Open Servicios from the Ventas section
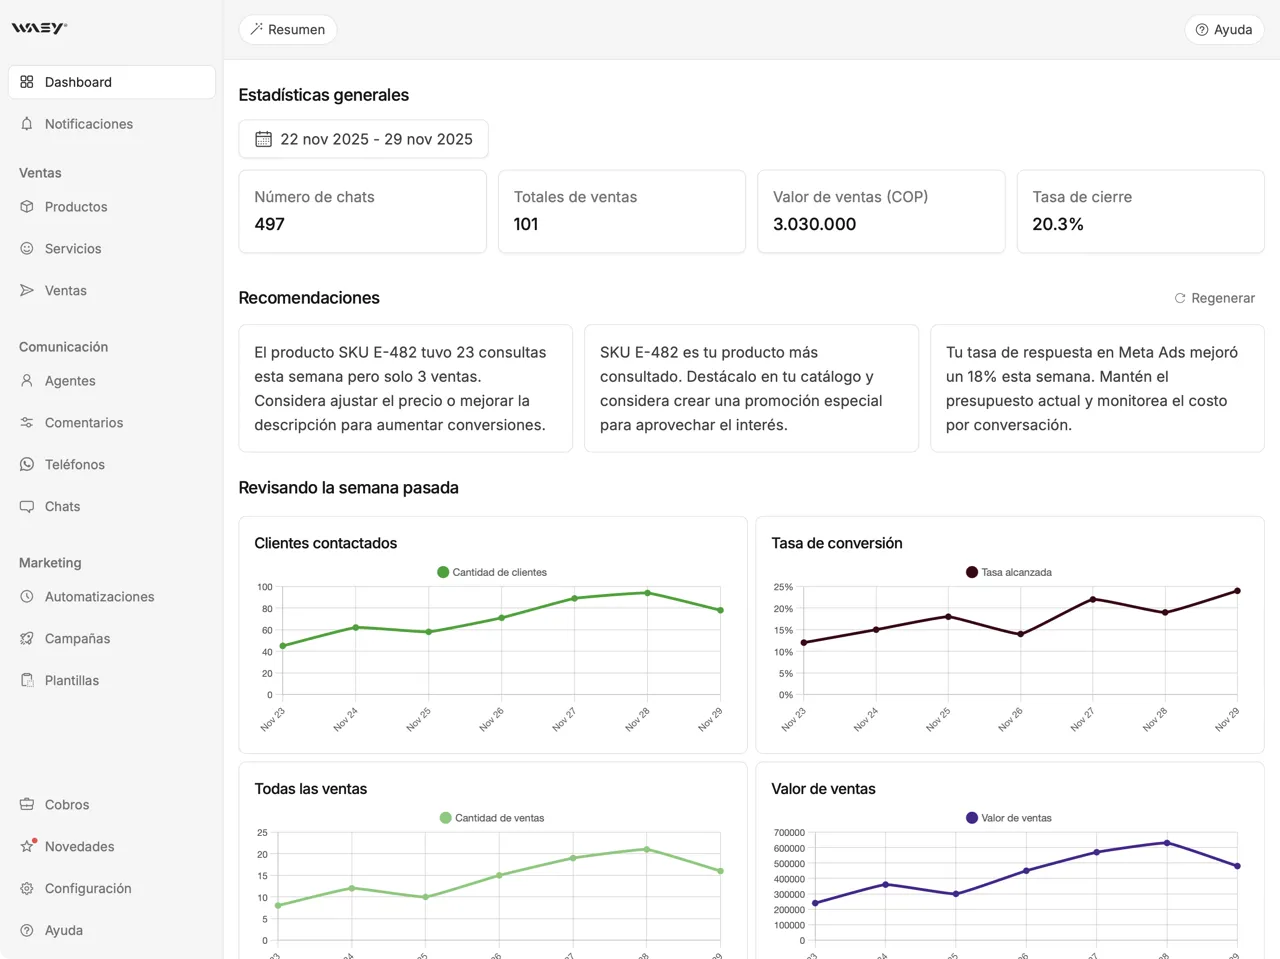 27,248
